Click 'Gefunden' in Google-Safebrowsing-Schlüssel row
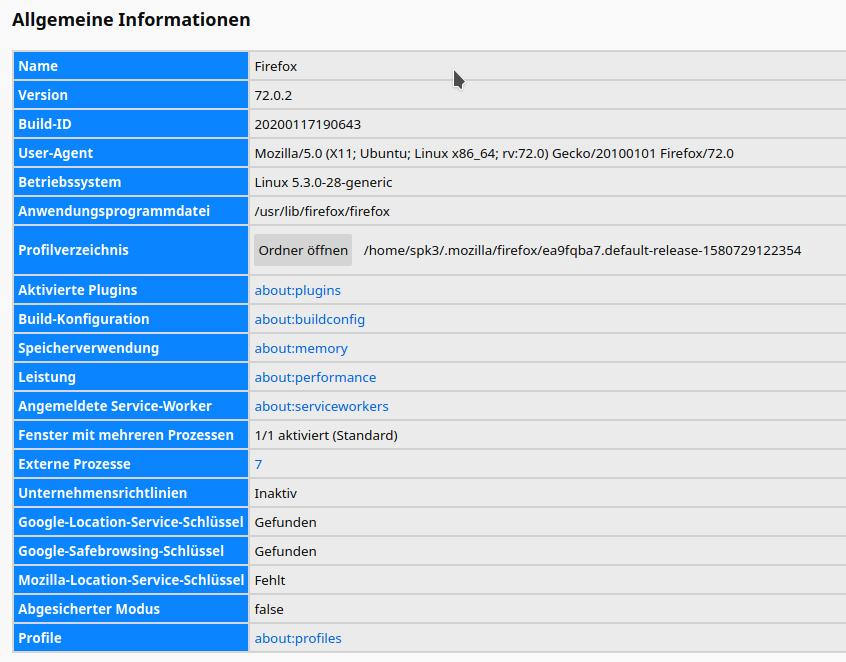The image size is (846, 662). (x=285, y=551)
